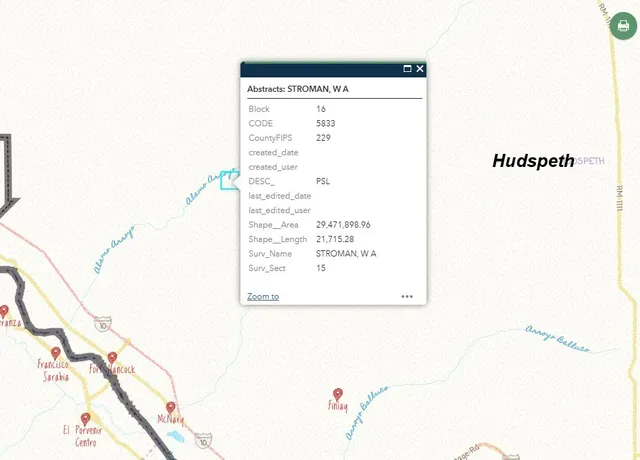Screen dimensions: 640x460
Task: Close the STROMAN, W A popup
Action: [420, 69]
